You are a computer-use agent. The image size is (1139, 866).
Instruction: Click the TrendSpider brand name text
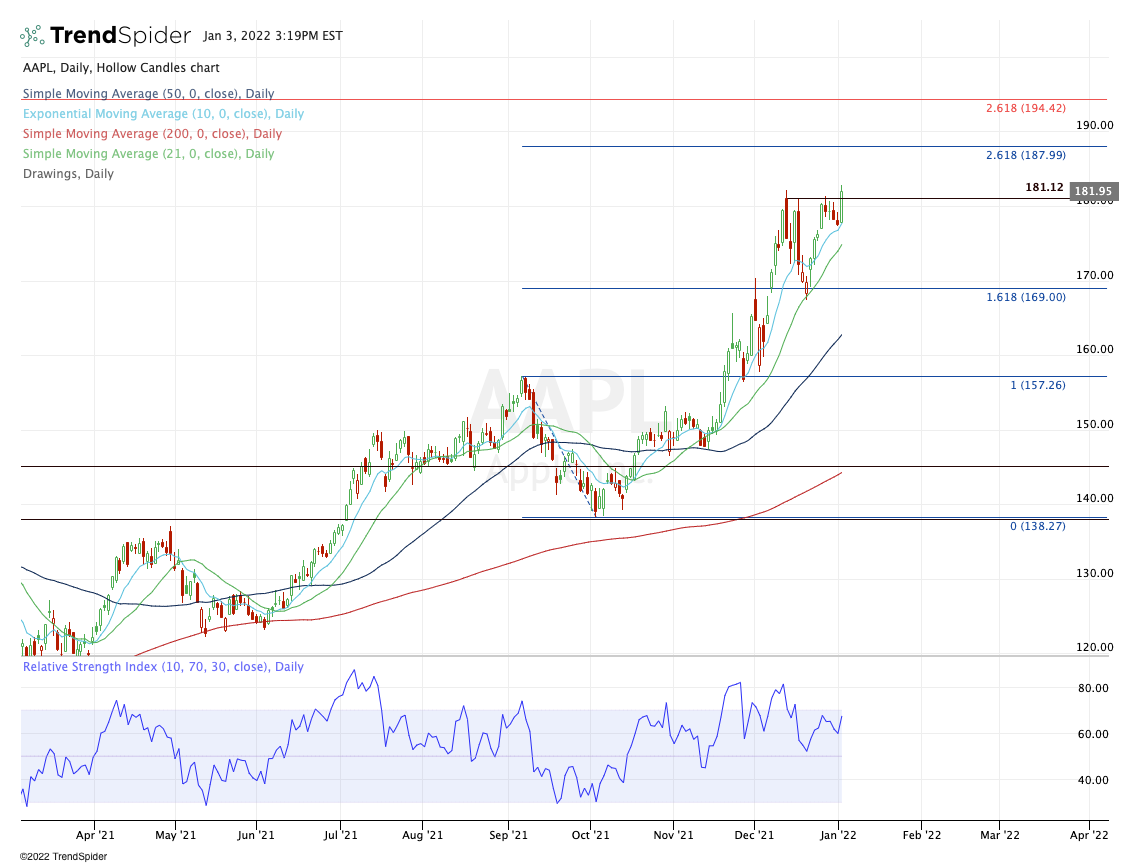[x=121, y=36]
